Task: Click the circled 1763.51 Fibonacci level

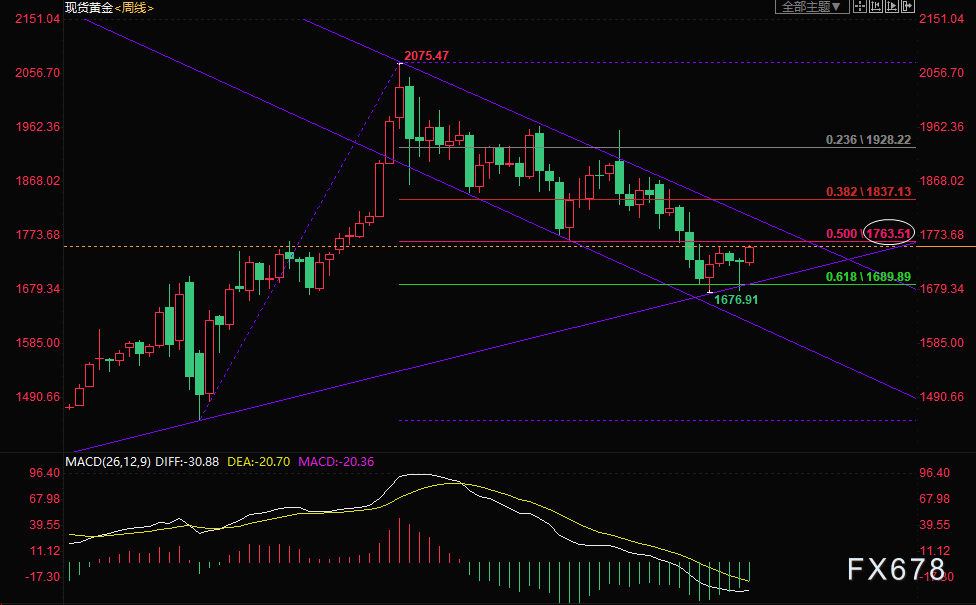Action: pos(889,233)
